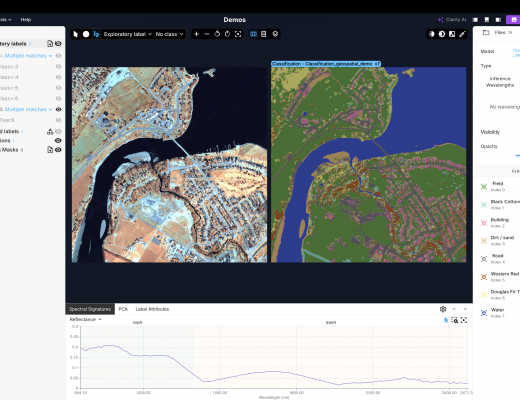Viewport: 520px width, 400px height.
Task: Expand bottom panel with down chevron
Action: coord(465,309)
